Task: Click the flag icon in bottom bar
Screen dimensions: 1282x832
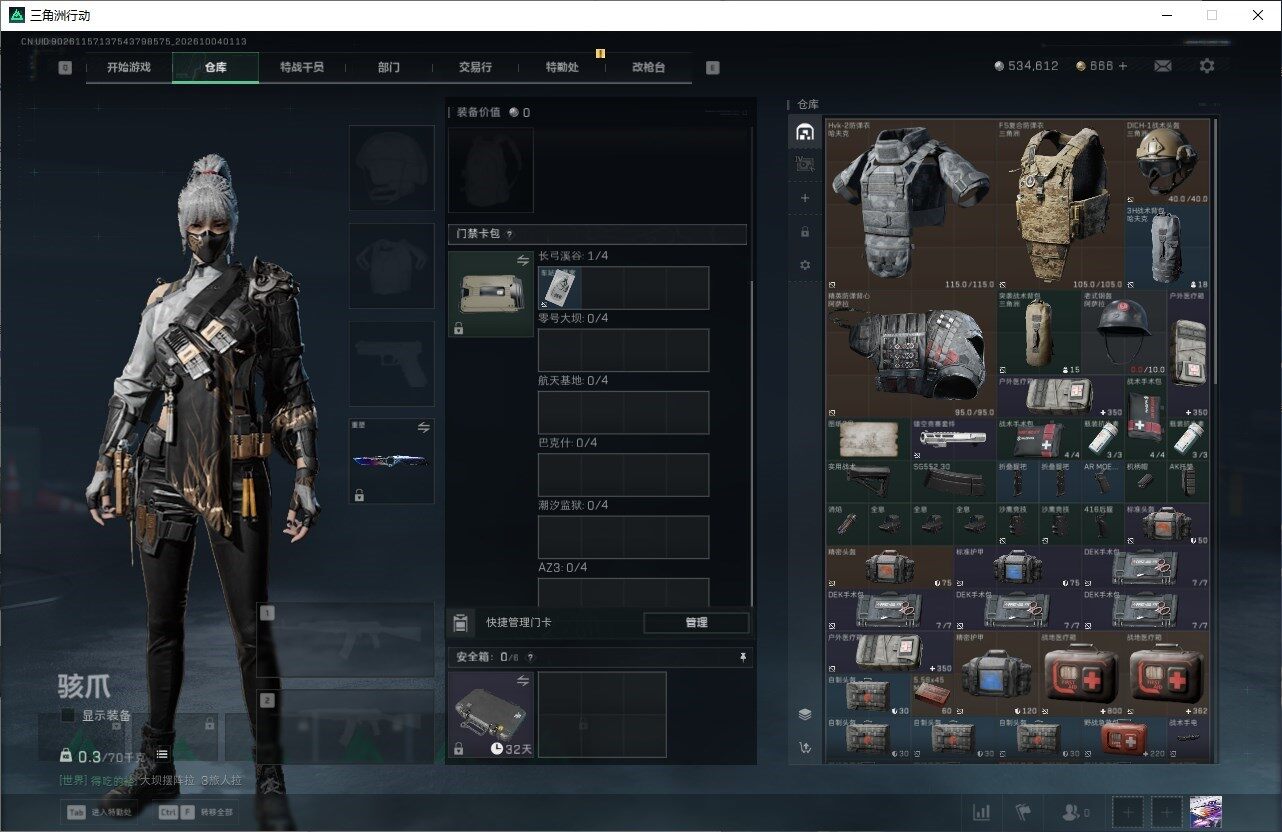Action: [1022, 812]
